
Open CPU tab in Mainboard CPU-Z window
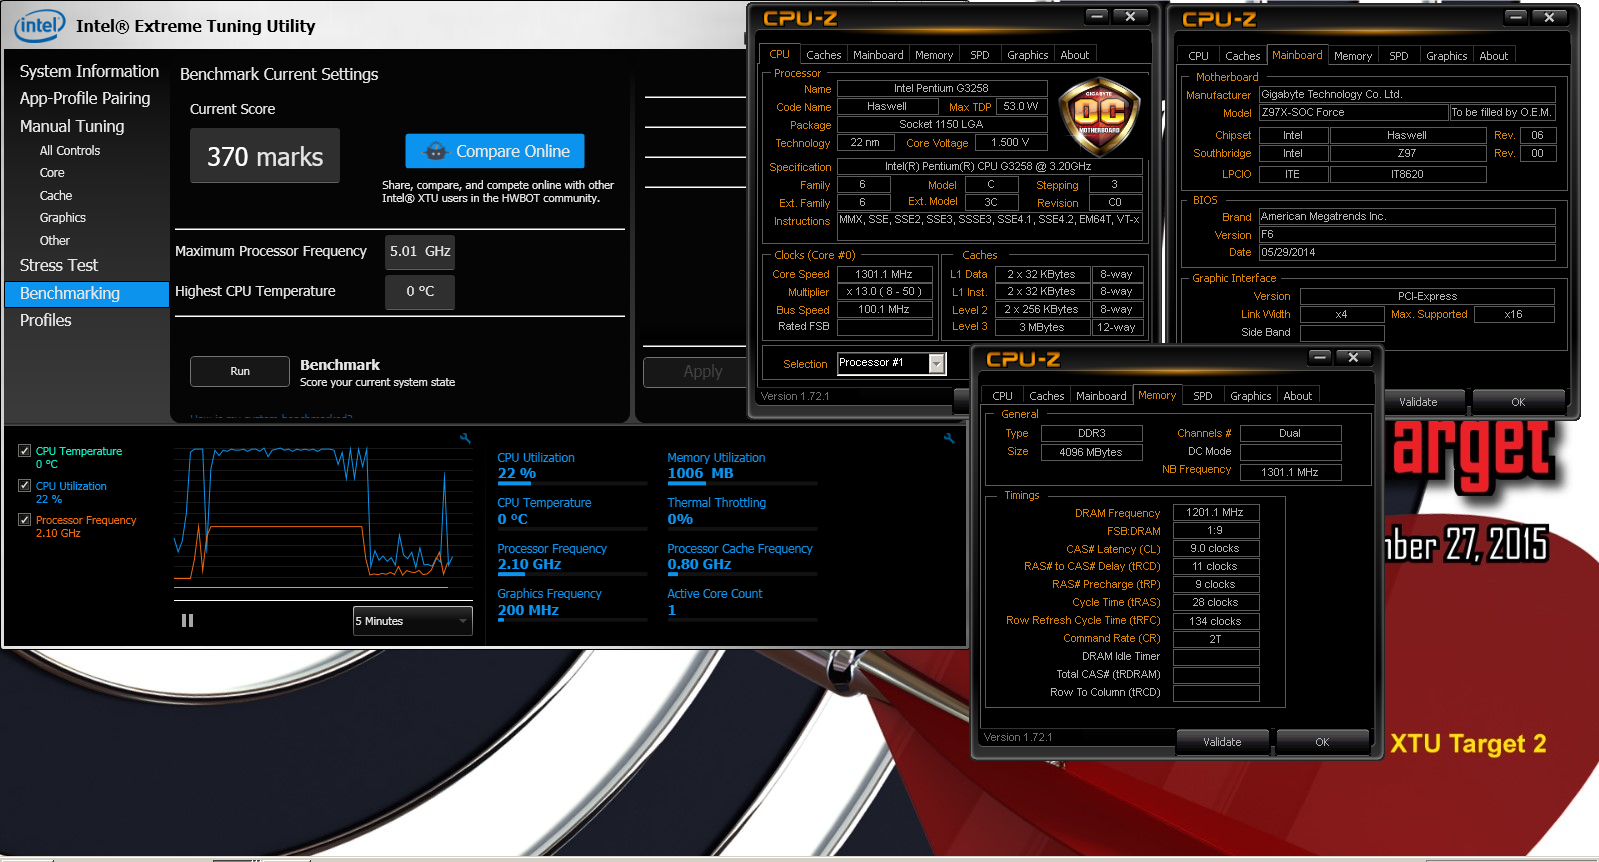point(1199,56)
